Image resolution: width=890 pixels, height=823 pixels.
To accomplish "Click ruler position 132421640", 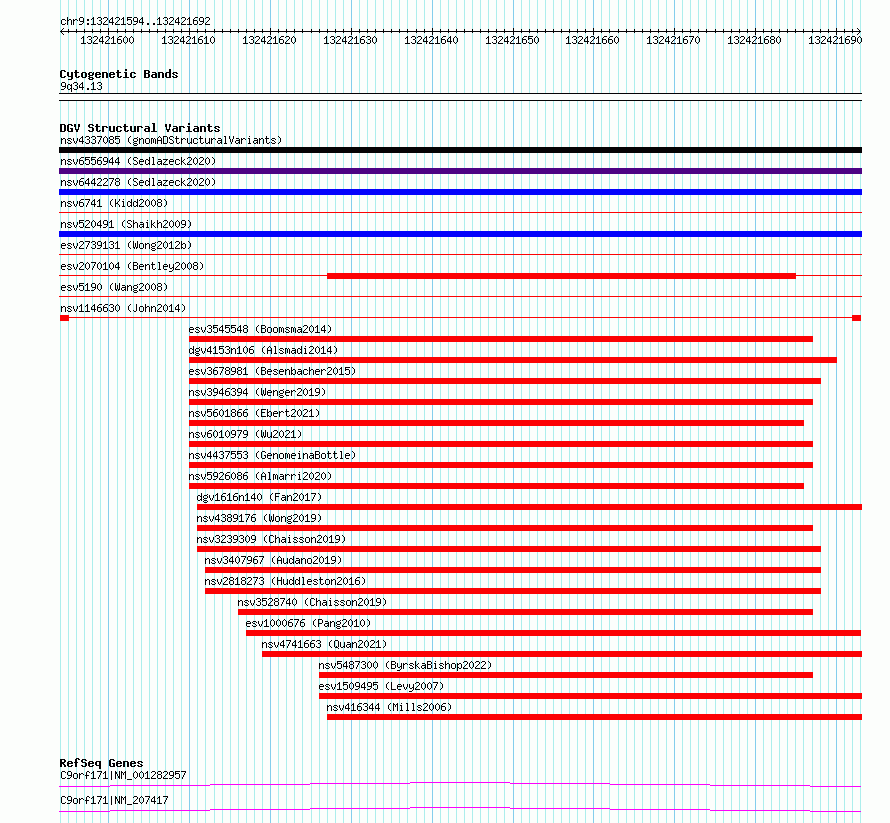I will click(431, 40).
